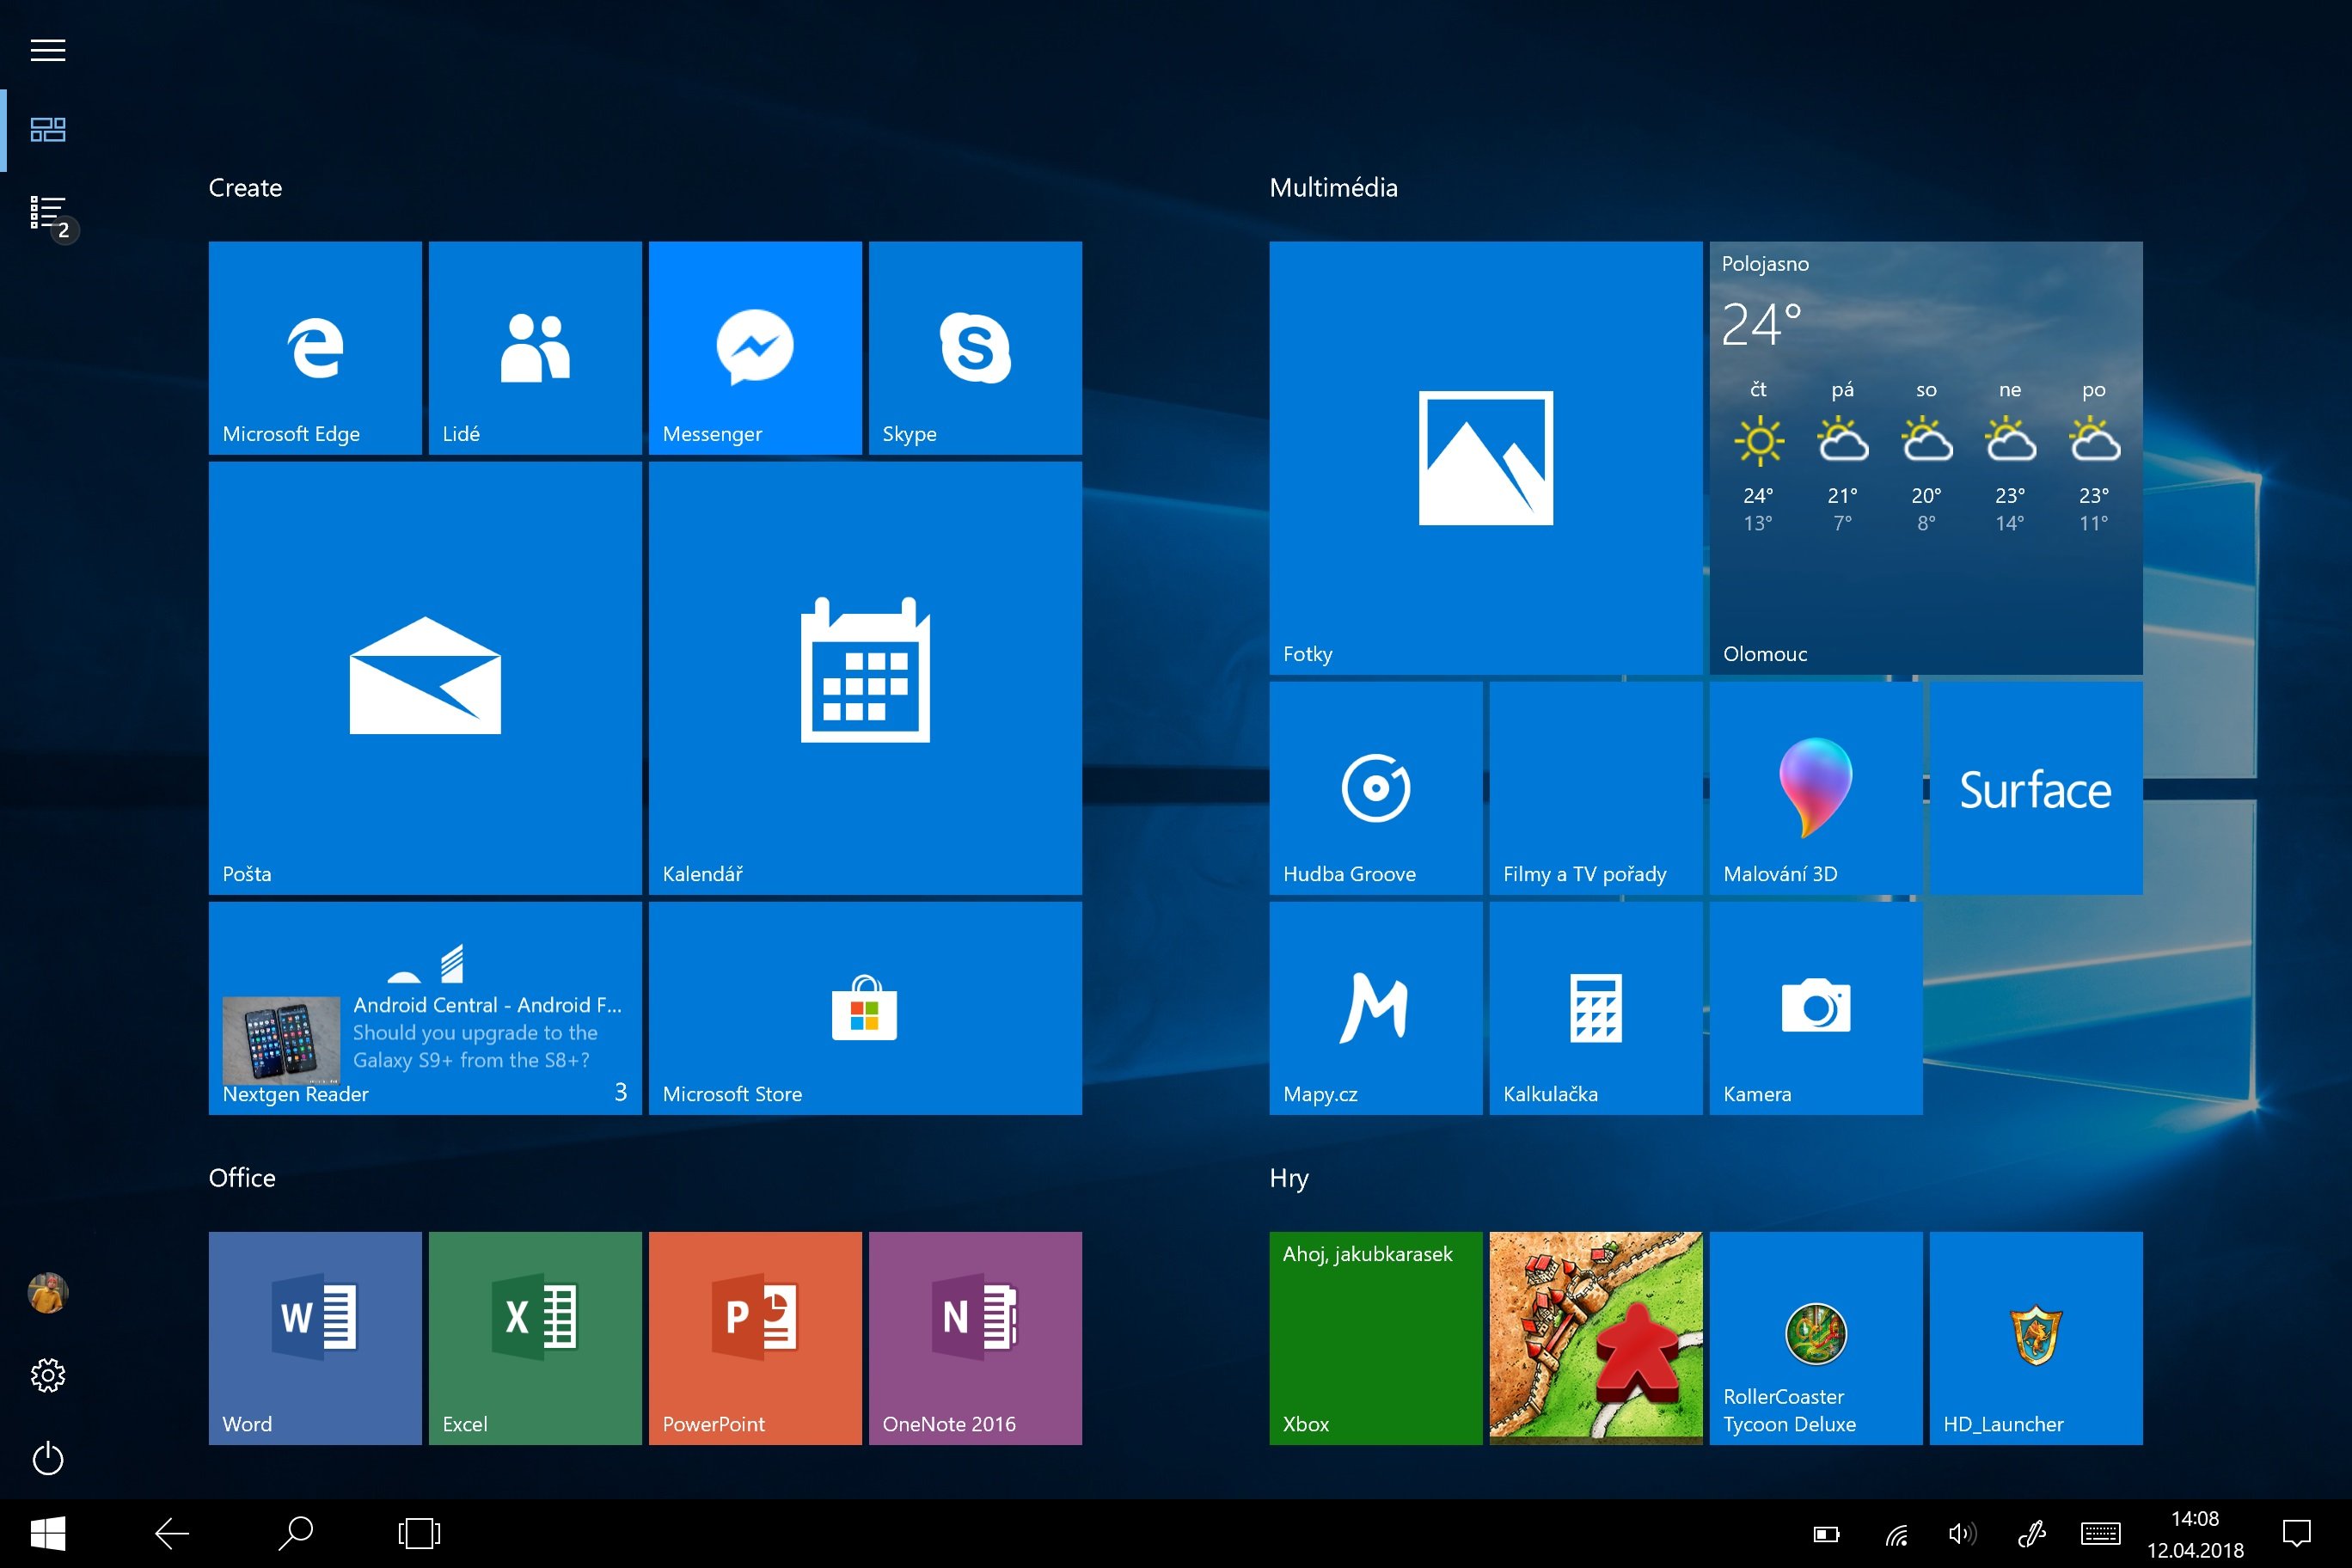Launch the Hudba Groove music tile
Viewport: 2352px width, 1568px height.
click(1376, 788)
